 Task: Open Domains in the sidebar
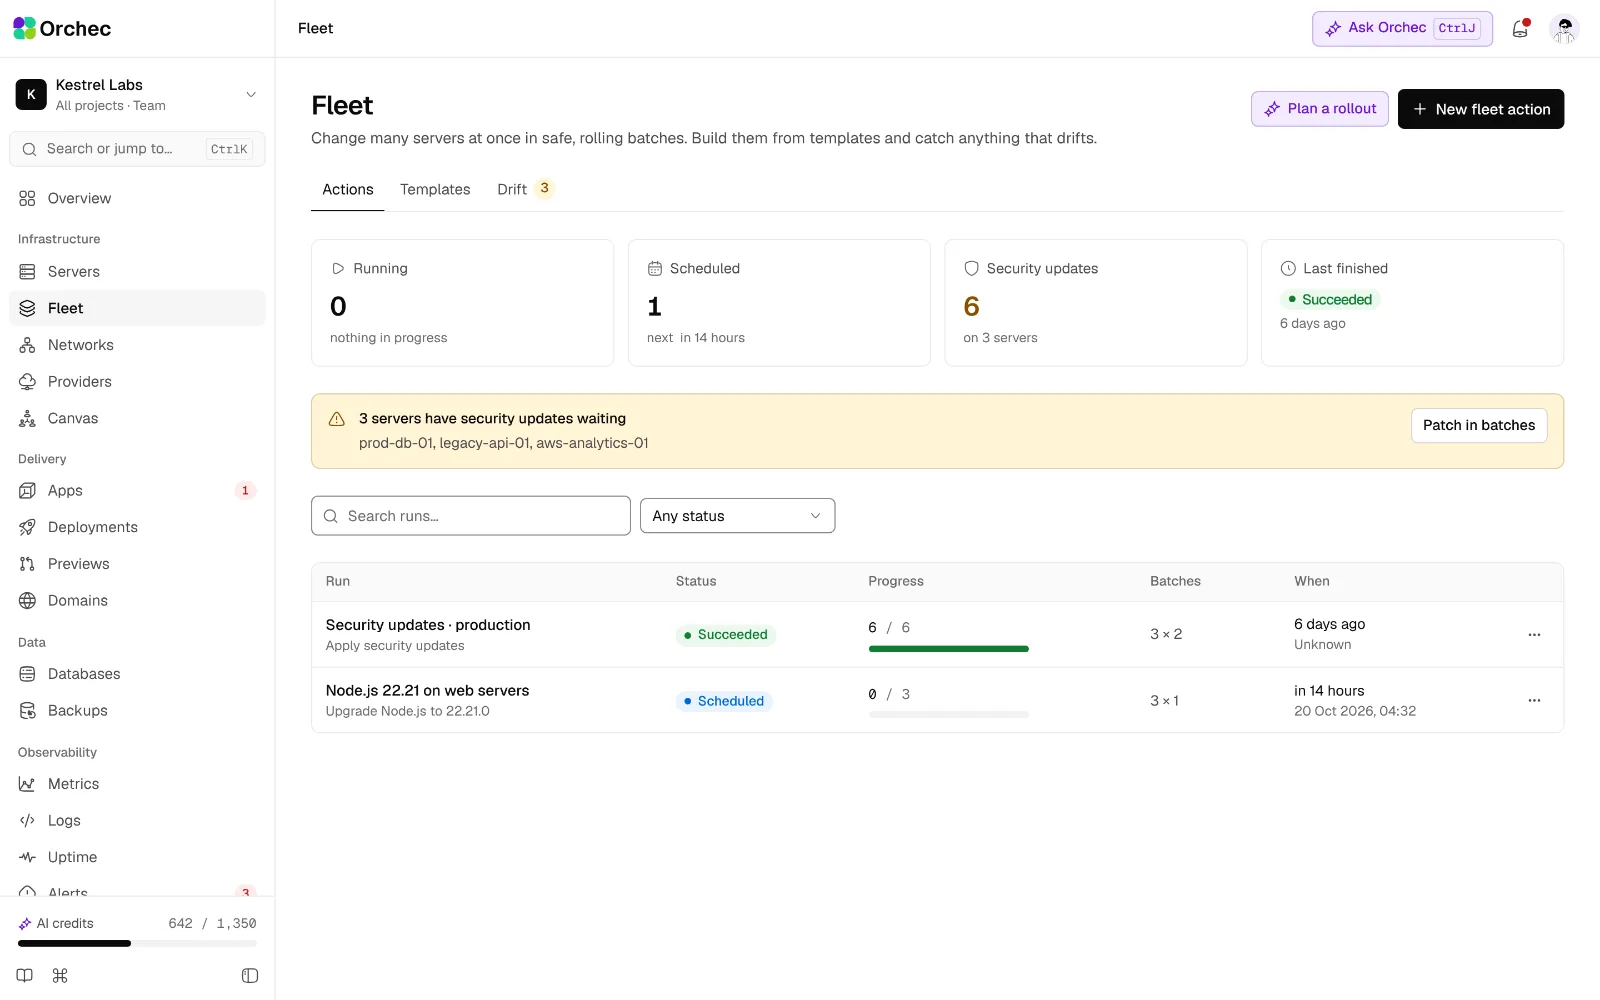point(137,601)
